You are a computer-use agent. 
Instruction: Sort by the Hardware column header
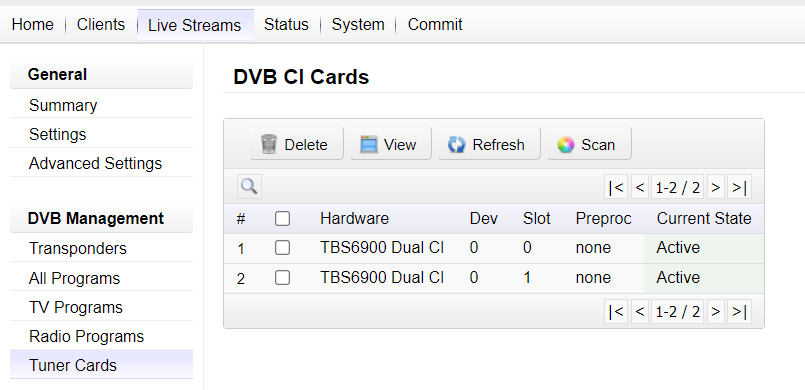354,219
